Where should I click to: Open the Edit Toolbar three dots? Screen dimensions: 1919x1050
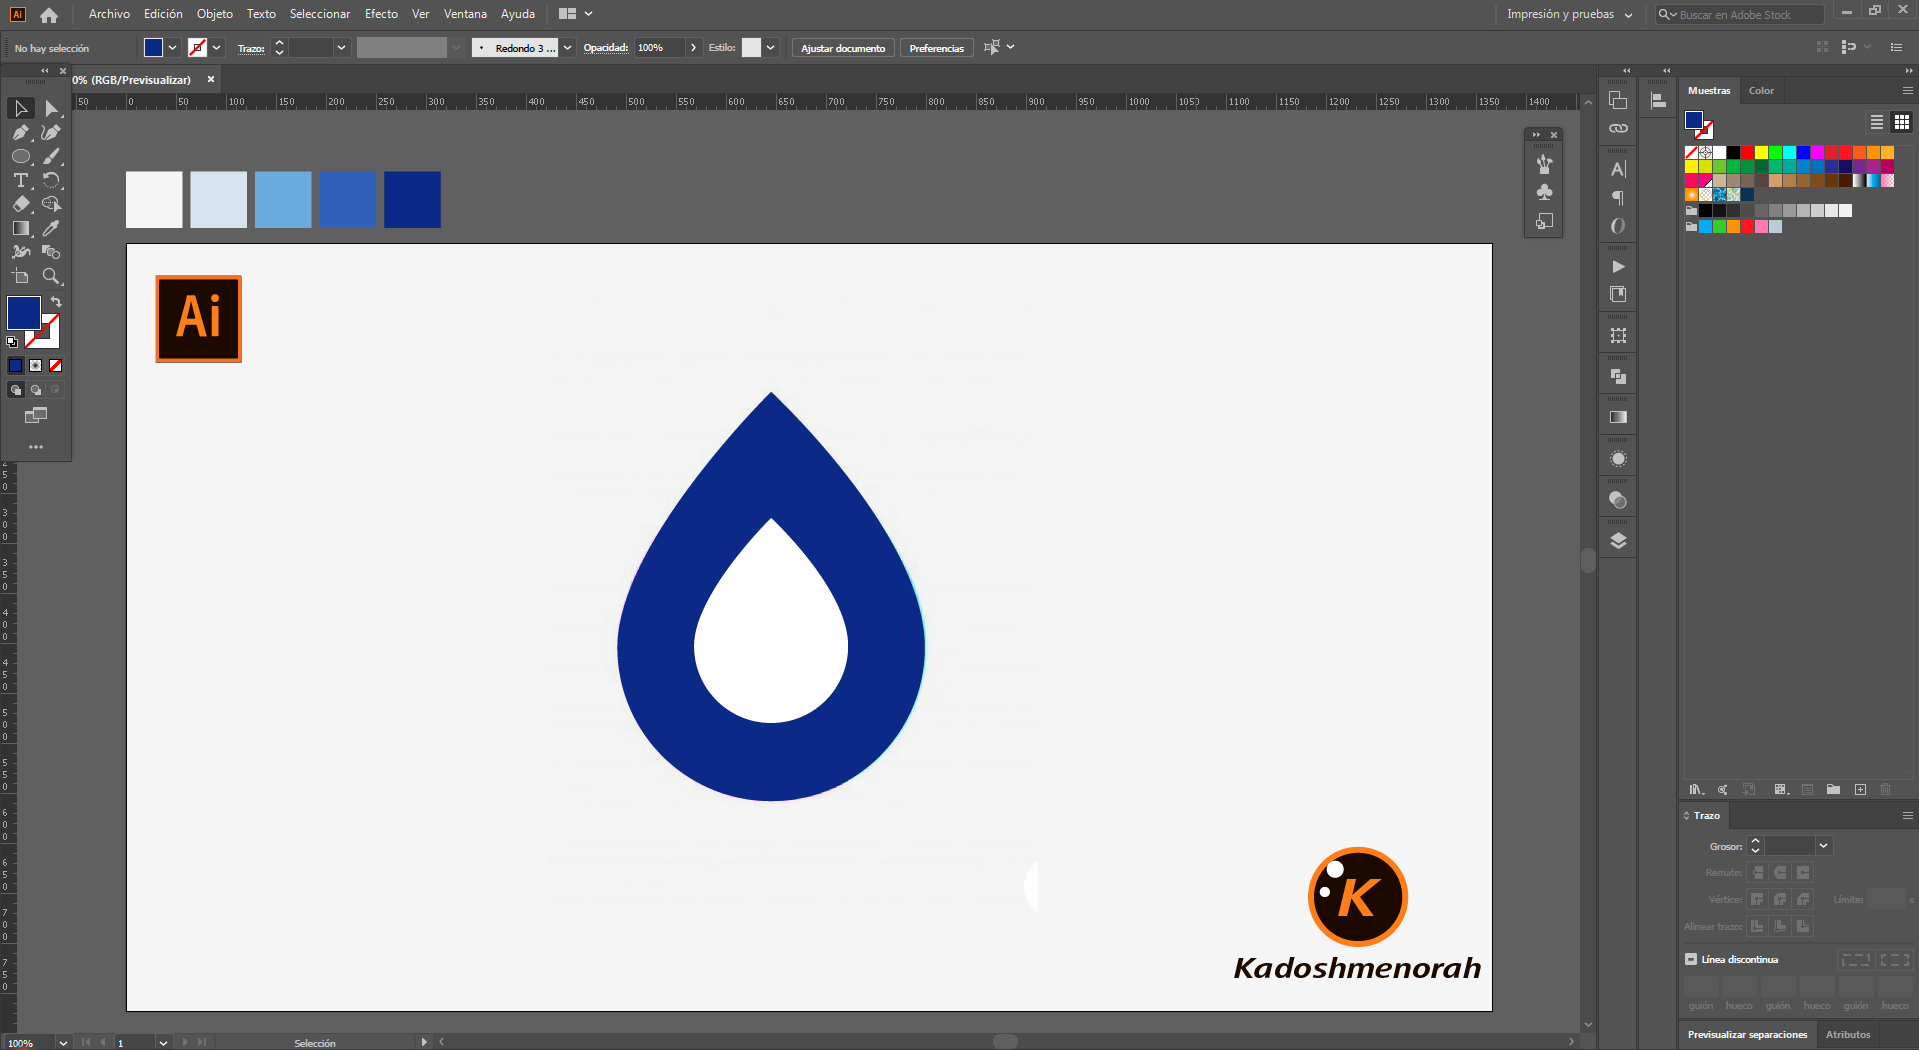[36, 447]
